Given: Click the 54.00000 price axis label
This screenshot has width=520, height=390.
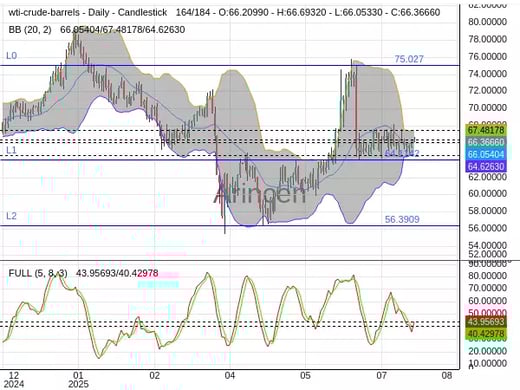Looking at the screenshot, I should [x=487, y=245].
